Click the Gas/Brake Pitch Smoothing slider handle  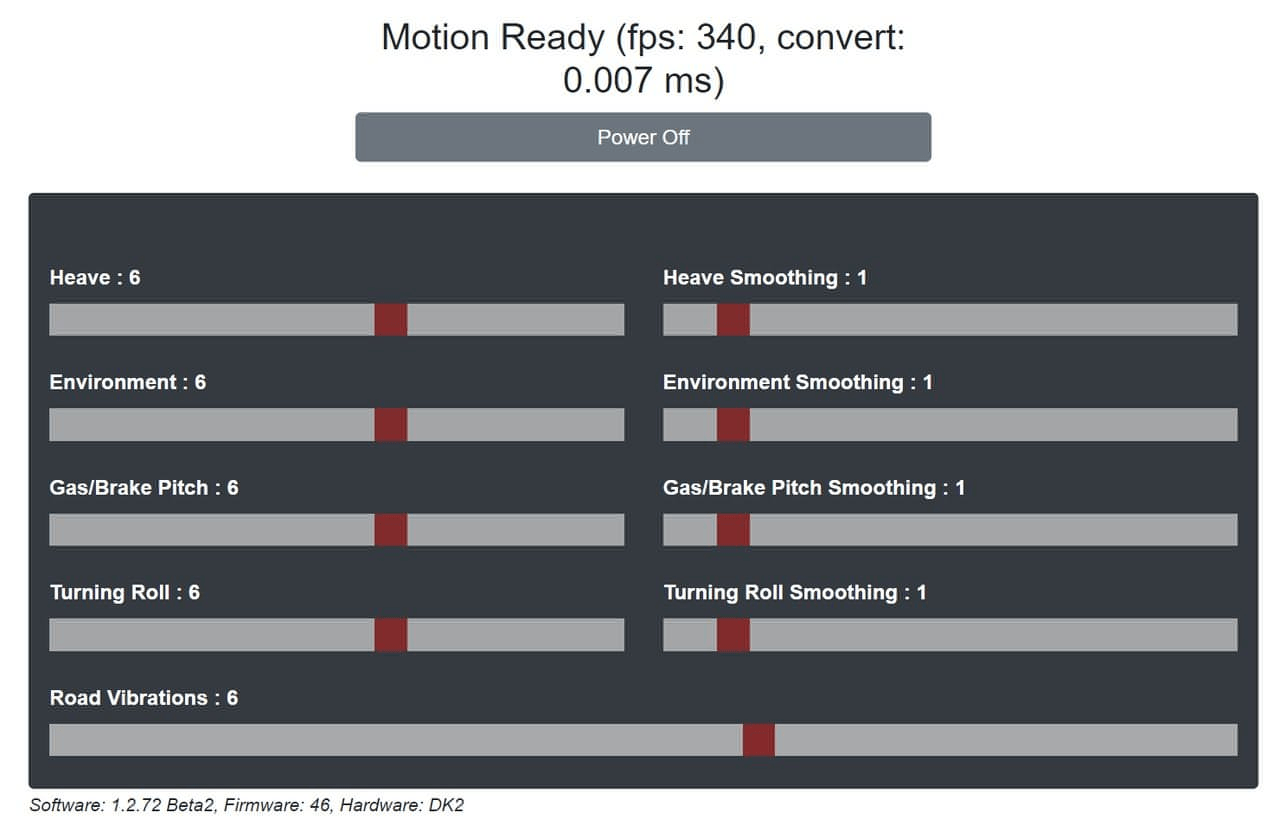pos(733,530)
